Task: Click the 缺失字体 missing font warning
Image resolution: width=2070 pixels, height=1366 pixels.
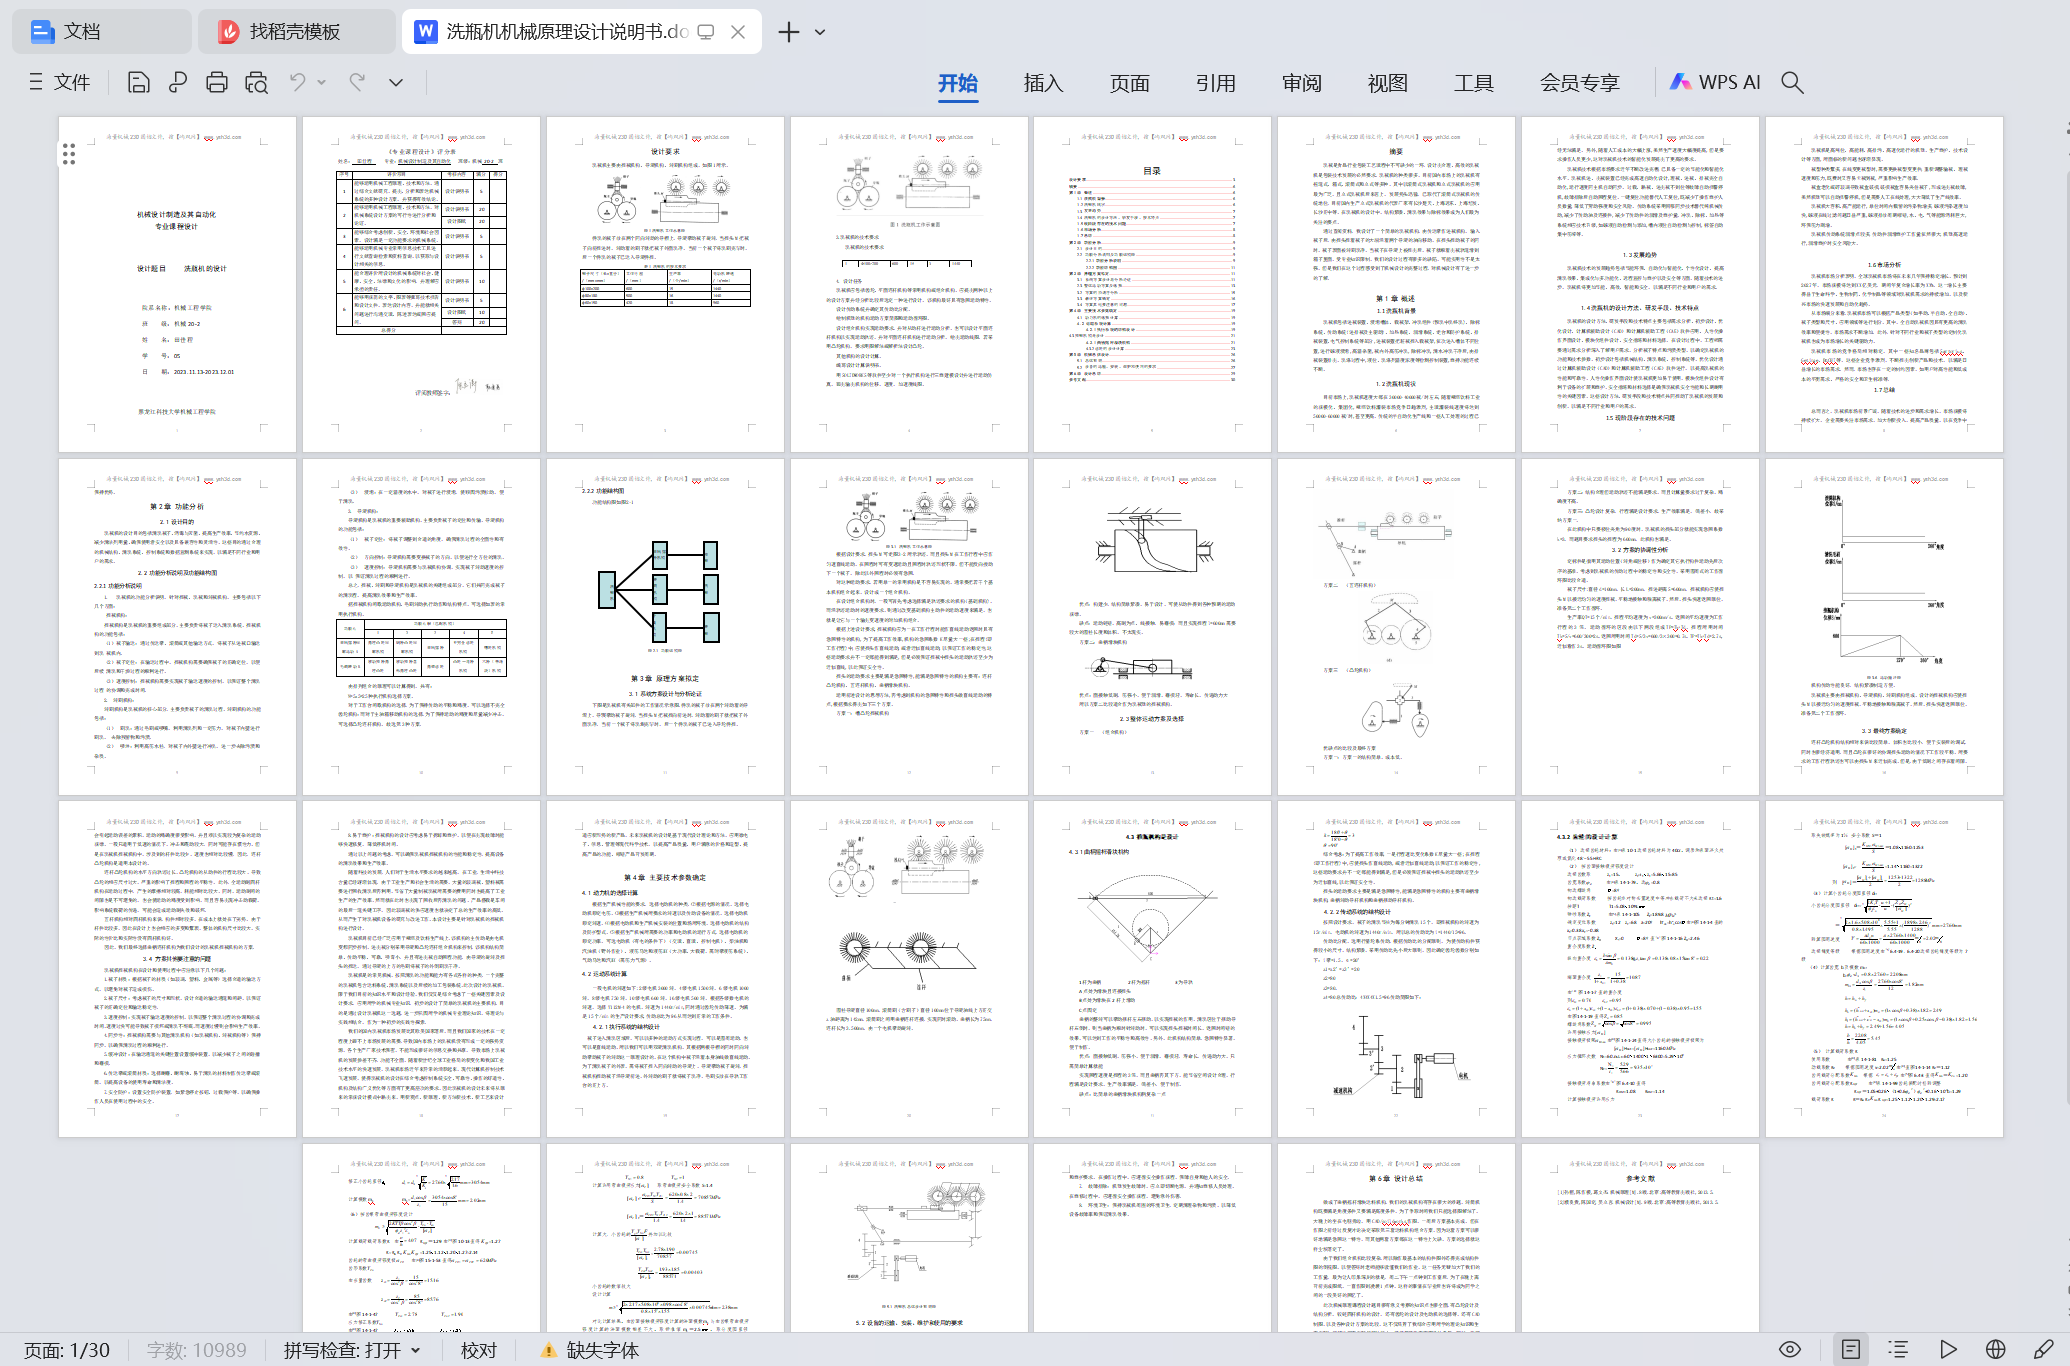Action: [590, 1350]
